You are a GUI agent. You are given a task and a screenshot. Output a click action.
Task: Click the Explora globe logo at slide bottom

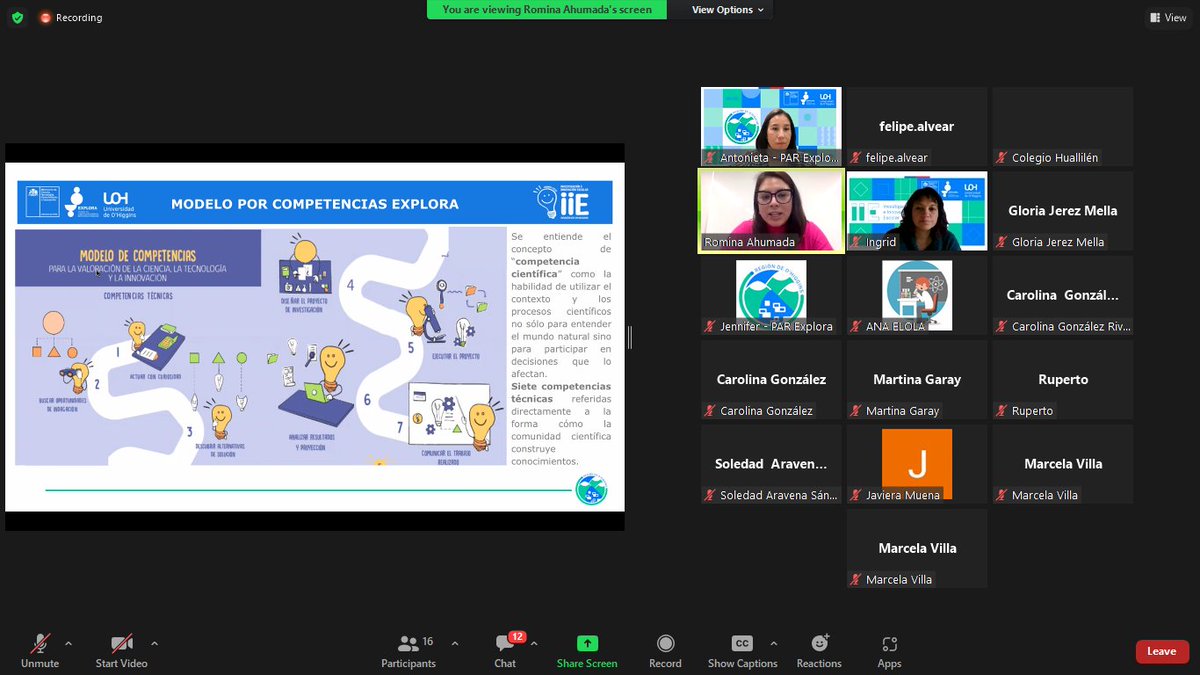click(x=591, y=490)
